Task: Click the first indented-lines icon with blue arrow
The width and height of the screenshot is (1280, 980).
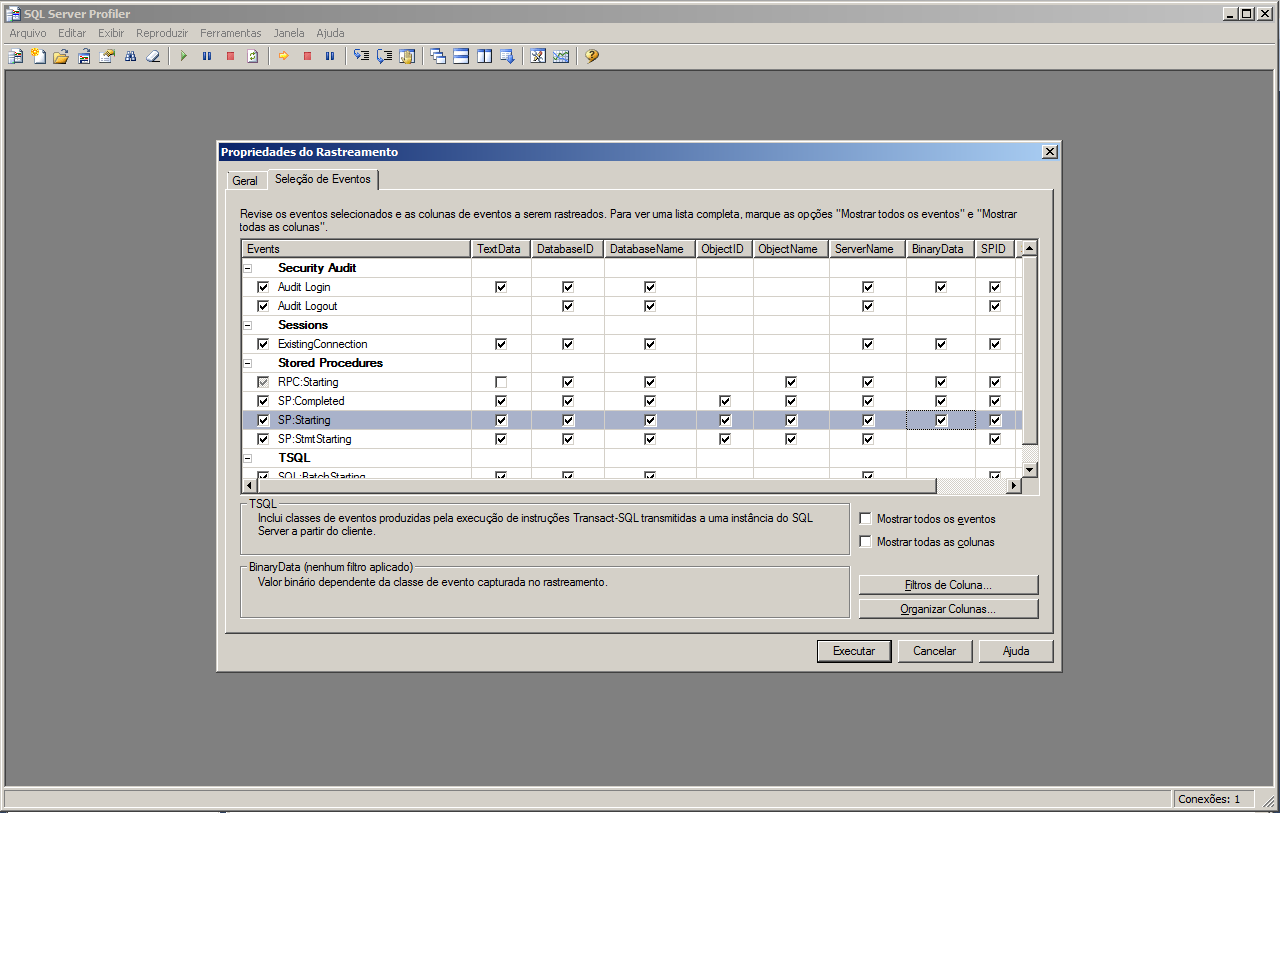Action: pos(361,57)
